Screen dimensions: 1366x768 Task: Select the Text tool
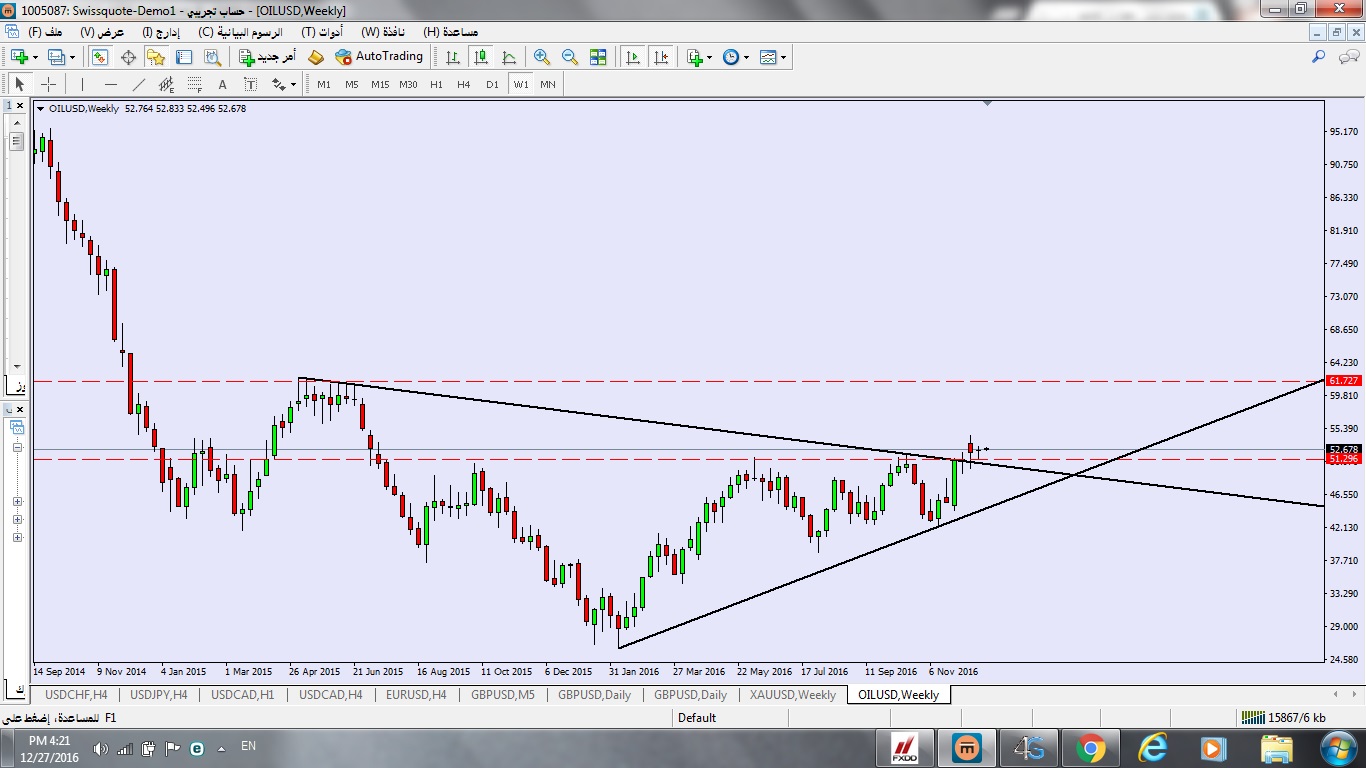222,84
